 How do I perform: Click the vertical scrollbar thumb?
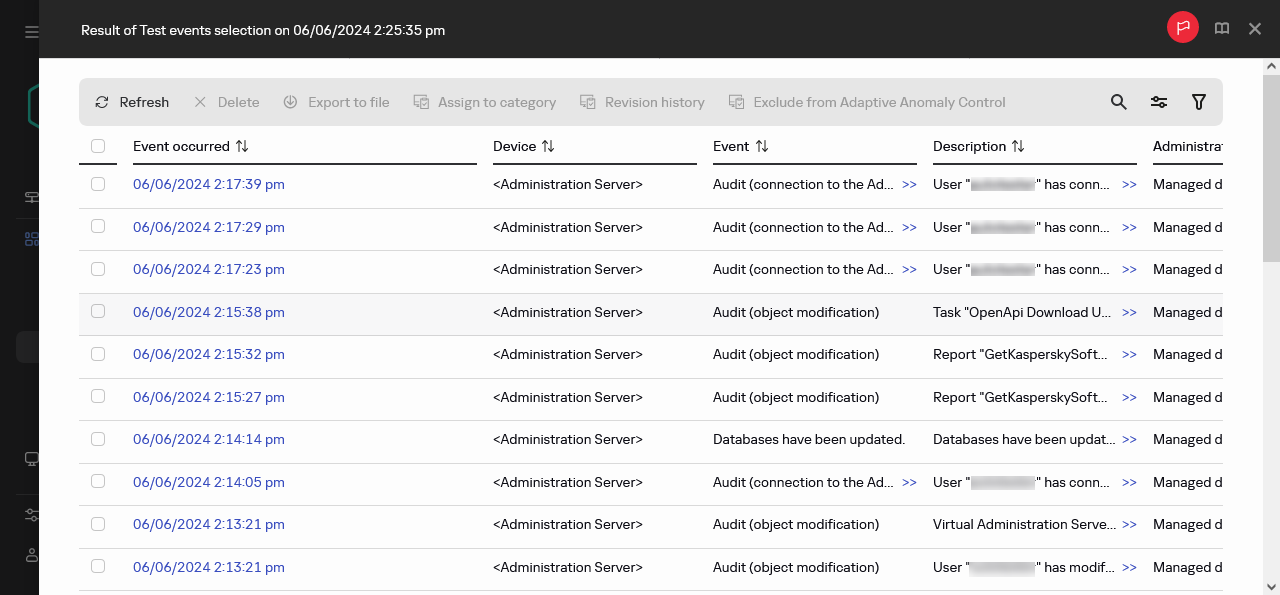point(1271,160)
